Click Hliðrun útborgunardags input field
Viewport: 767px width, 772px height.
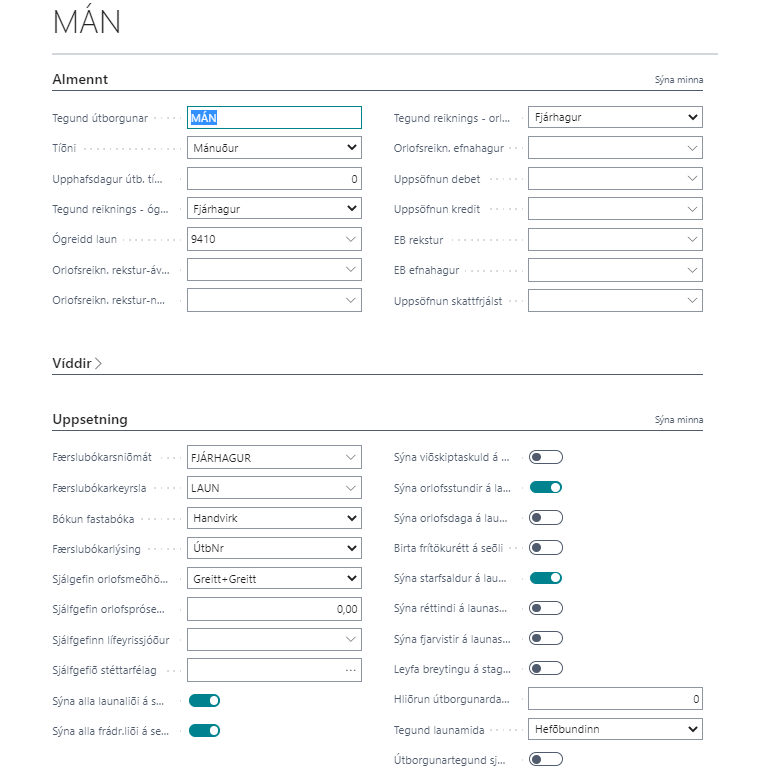pos(614,699)
